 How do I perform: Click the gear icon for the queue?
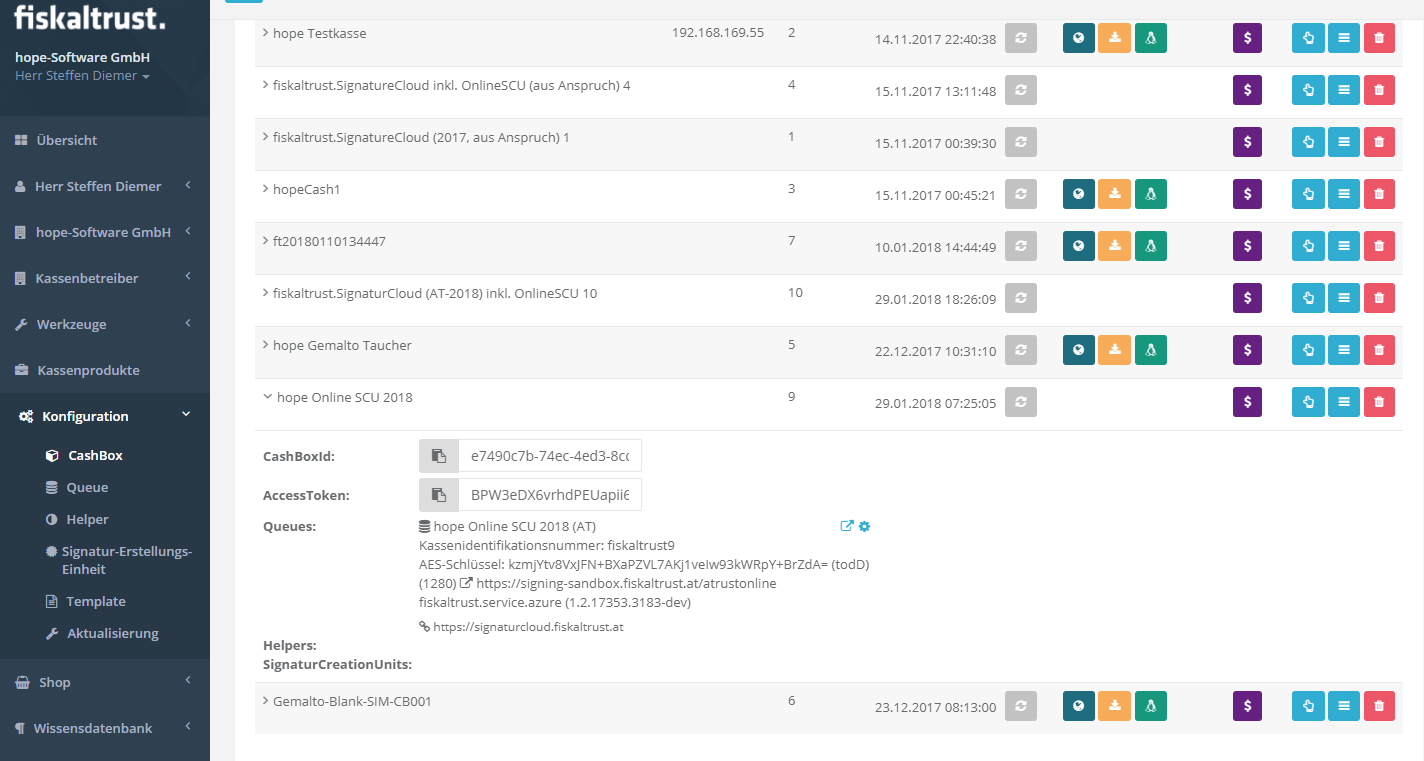click(865, 526)
